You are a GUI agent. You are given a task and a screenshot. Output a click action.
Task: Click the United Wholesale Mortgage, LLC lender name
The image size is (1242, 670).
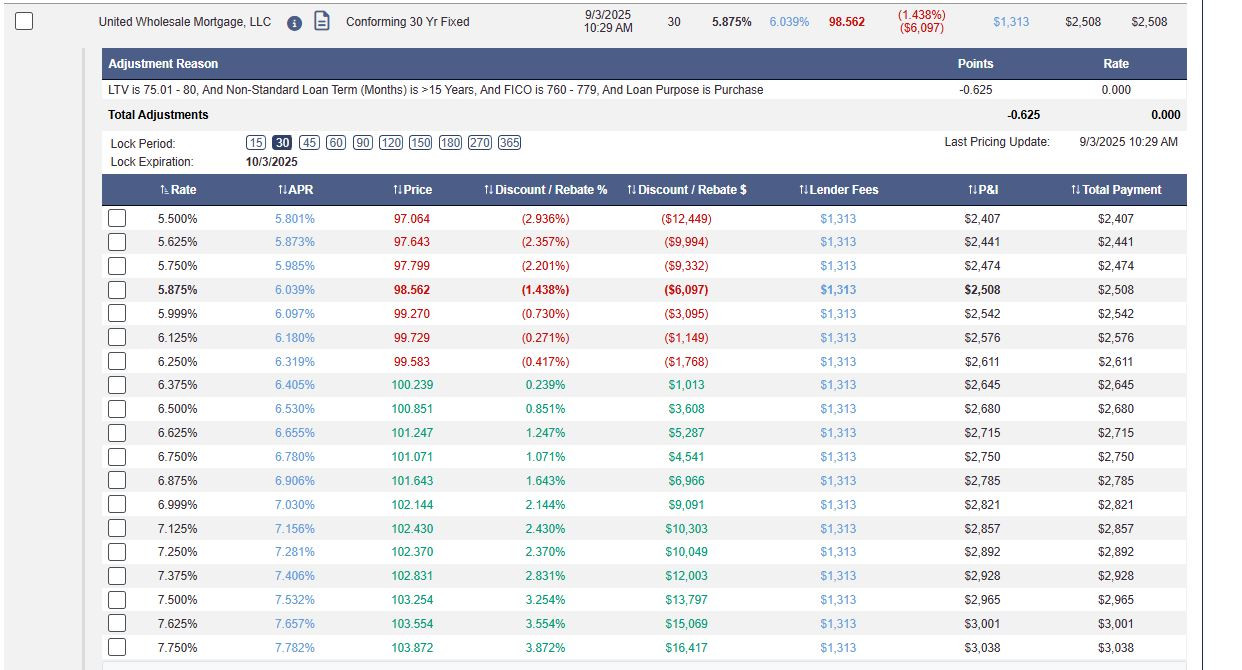click(x=184, y=22)
